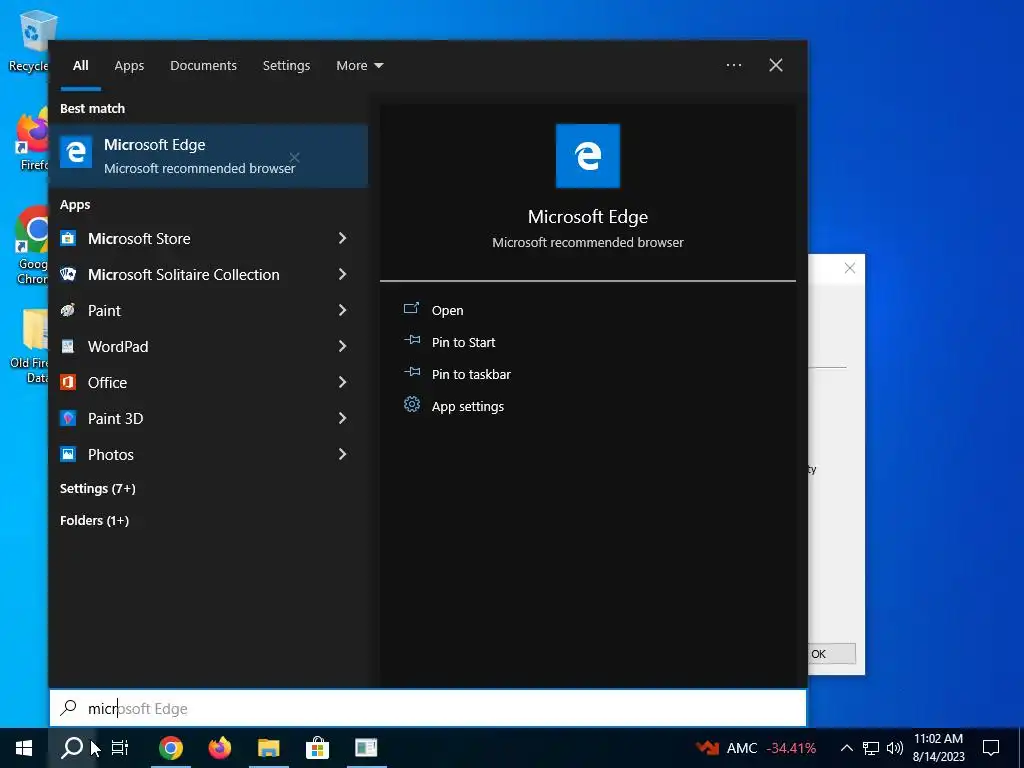Screen dimensions: 1024x768
Task: Open the Action Center notifications icon
Action: pos(991,748)
